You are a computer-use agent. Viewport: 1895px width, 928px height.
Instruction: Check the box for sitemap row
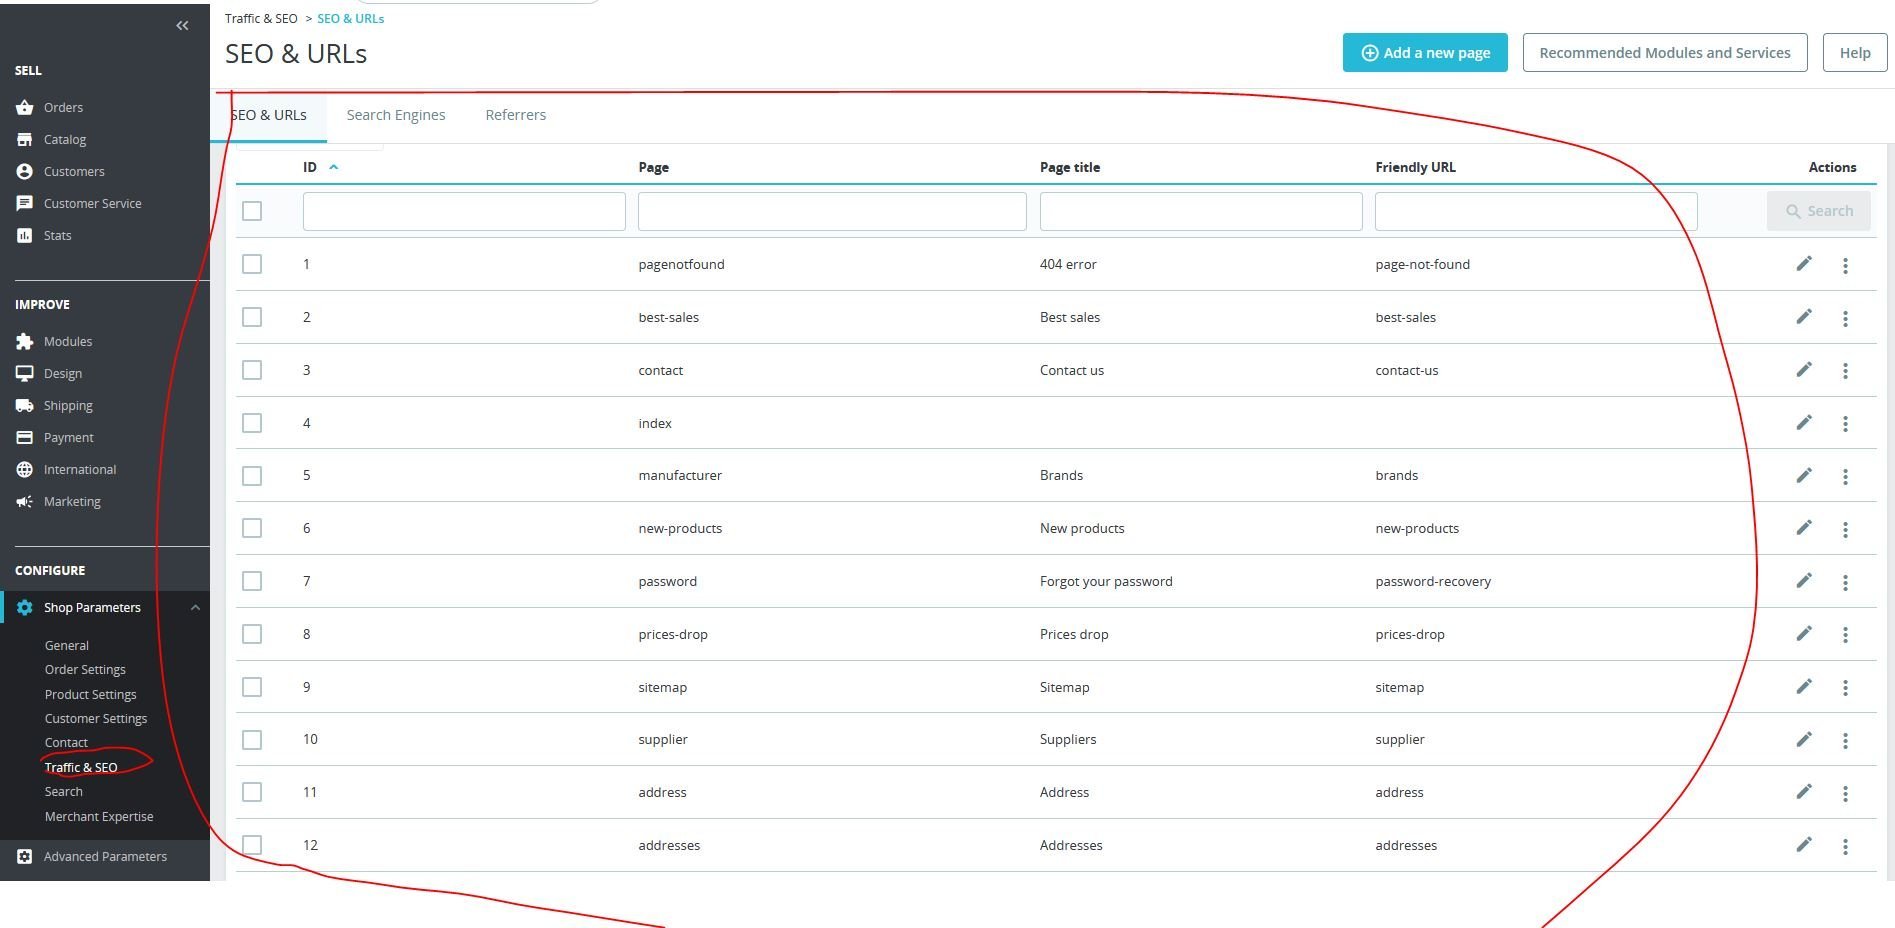[252, 687]
